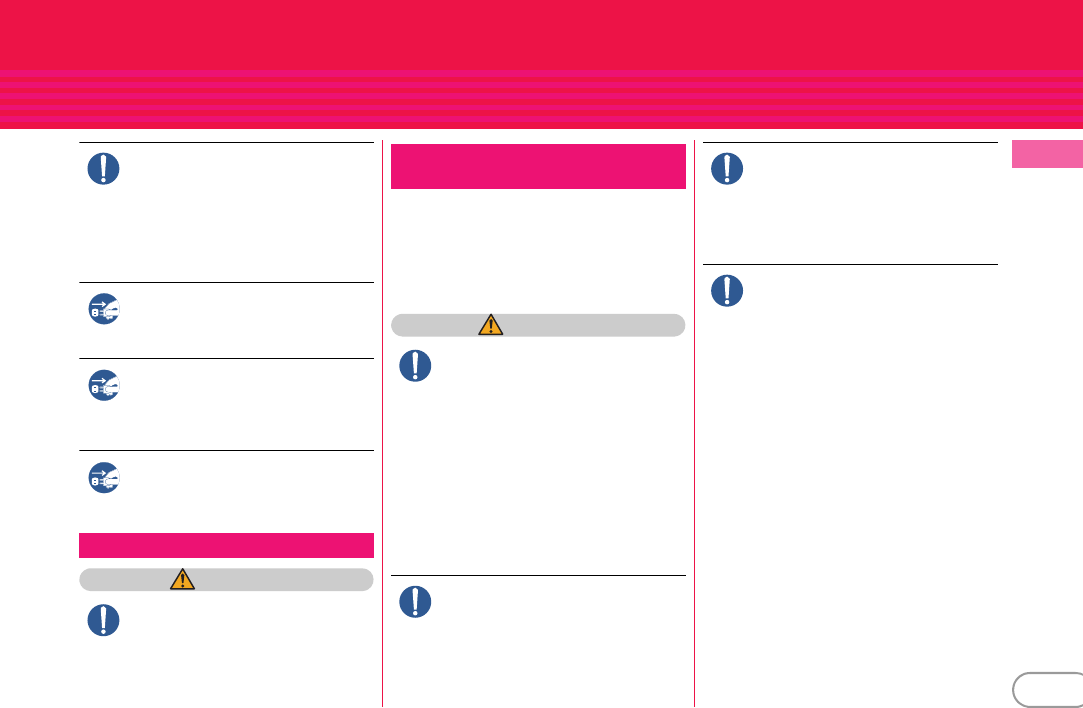1083x708 pixels.
Task: Click the top exclamation icon in left column
Action: (x=104, y=169)
